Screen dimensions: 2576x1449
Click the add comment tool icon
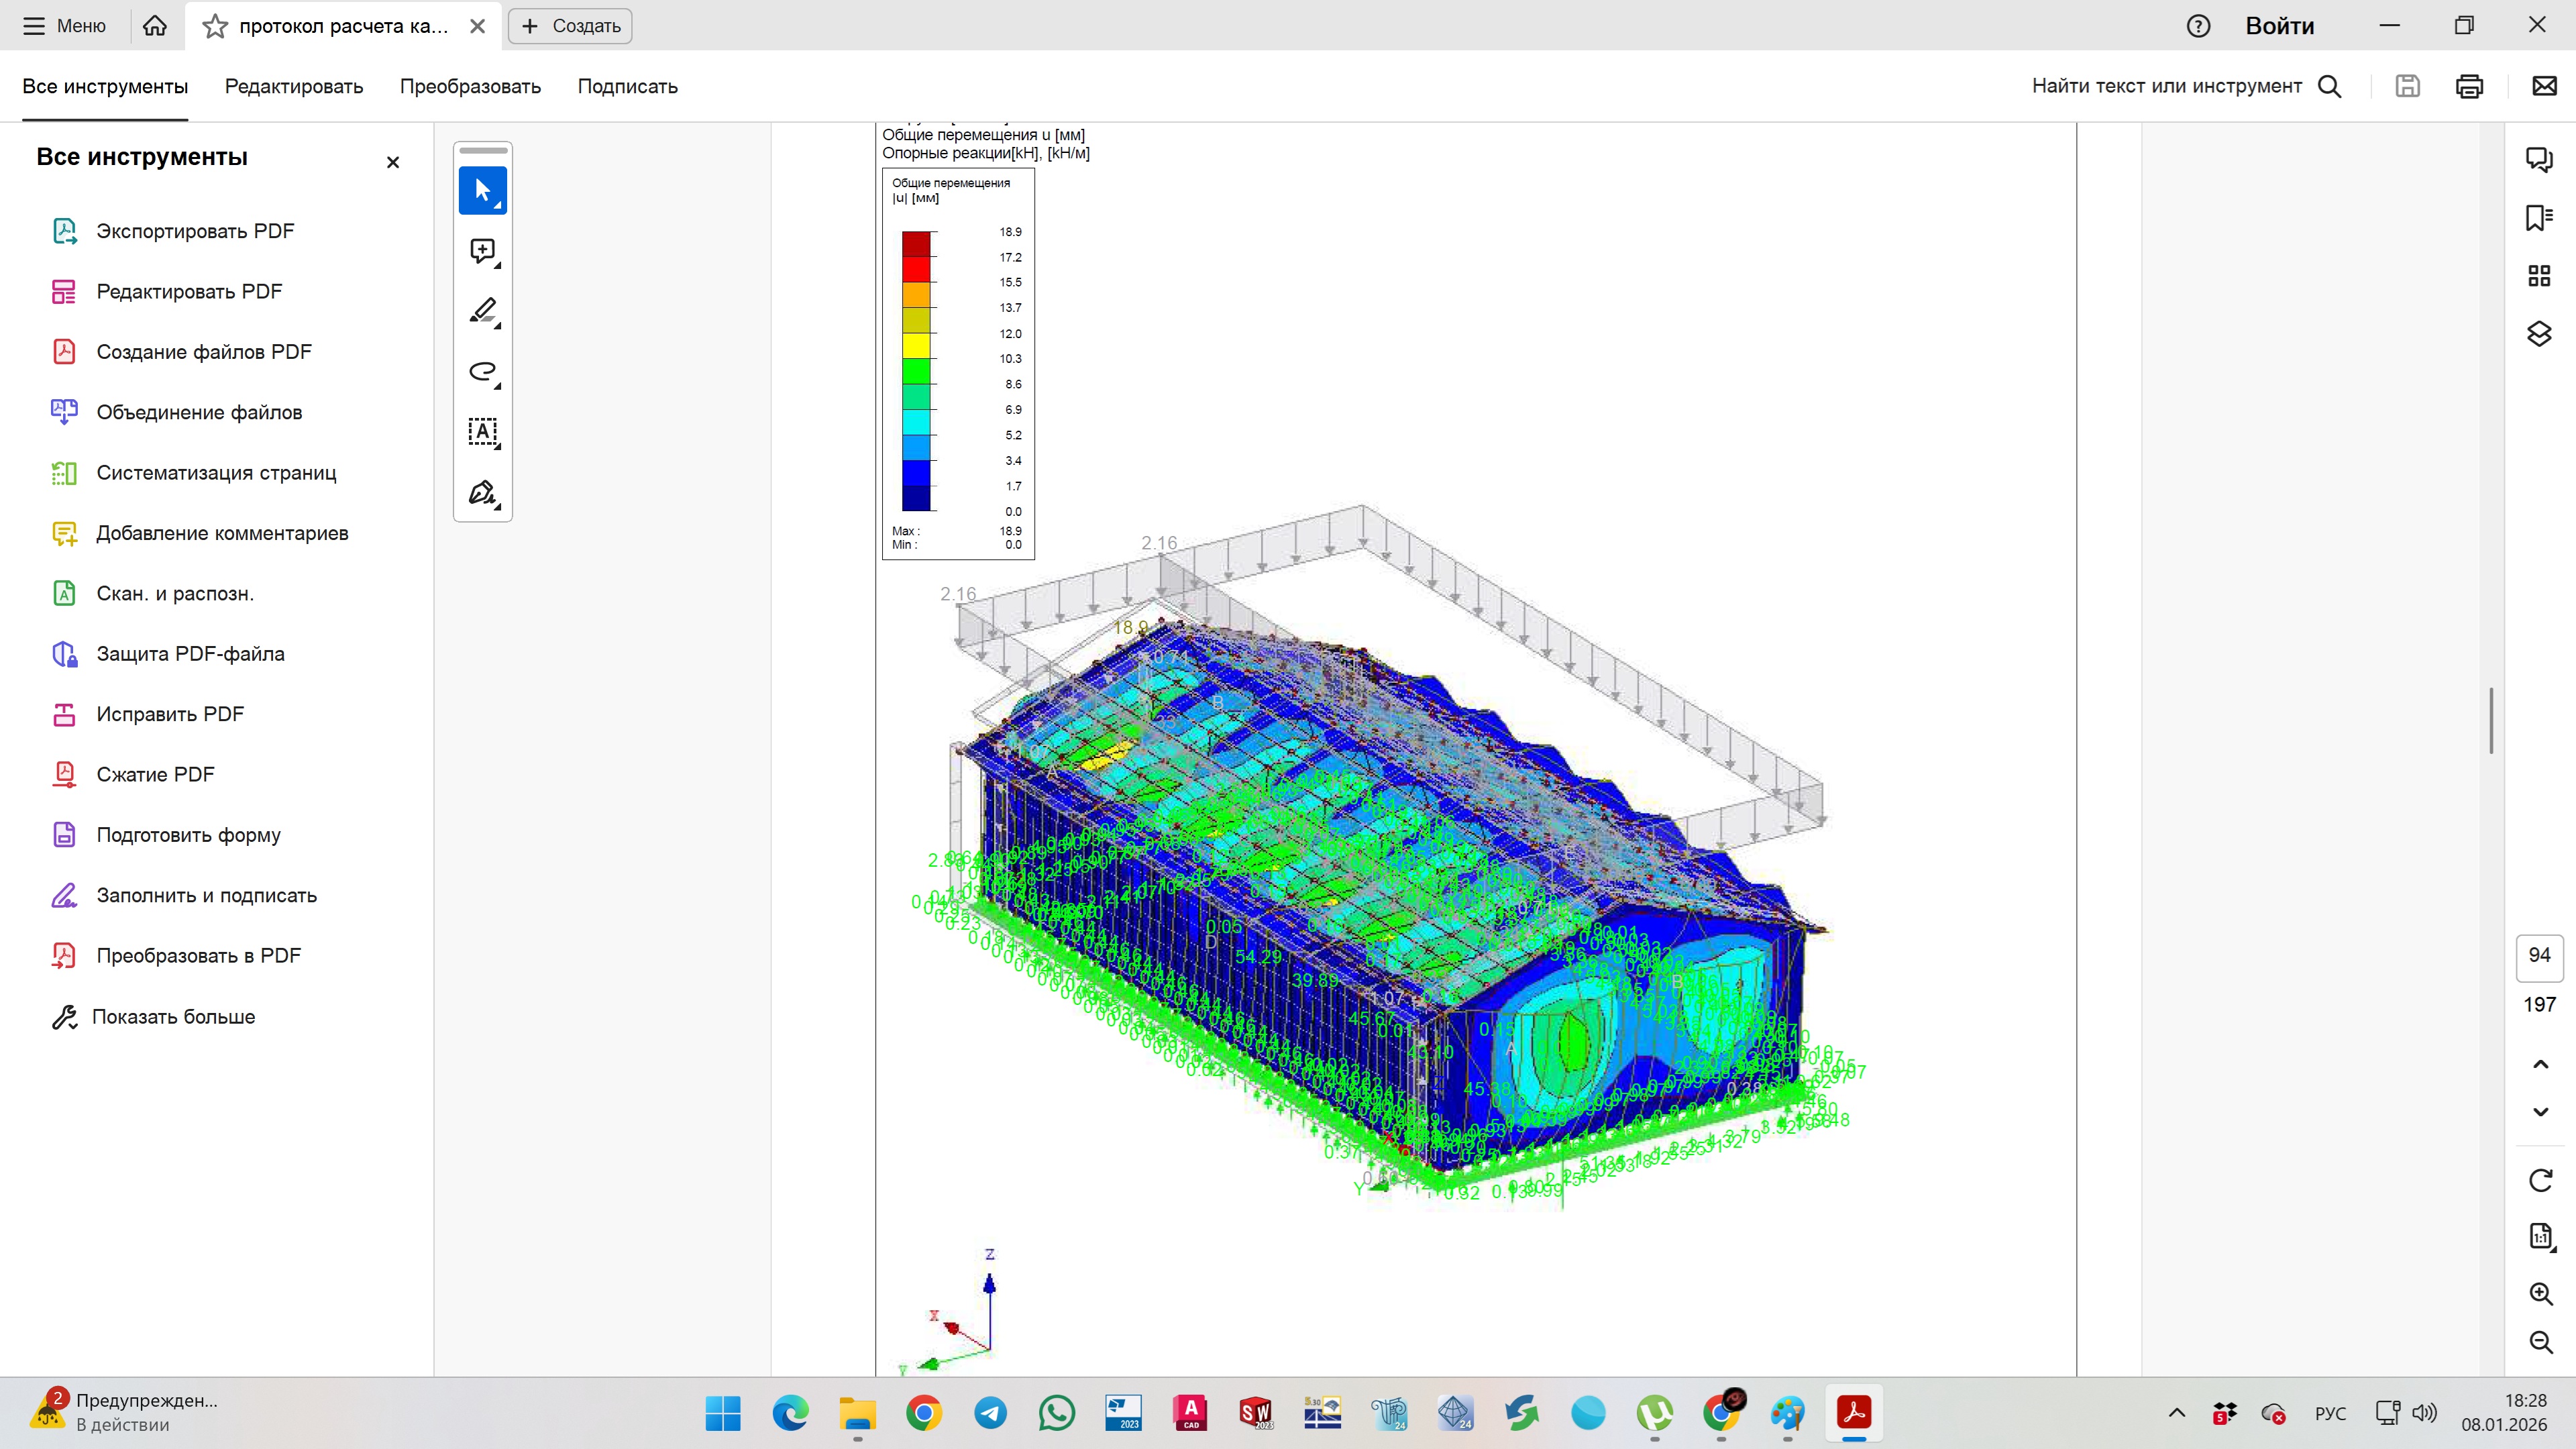(x=482, y=251)
